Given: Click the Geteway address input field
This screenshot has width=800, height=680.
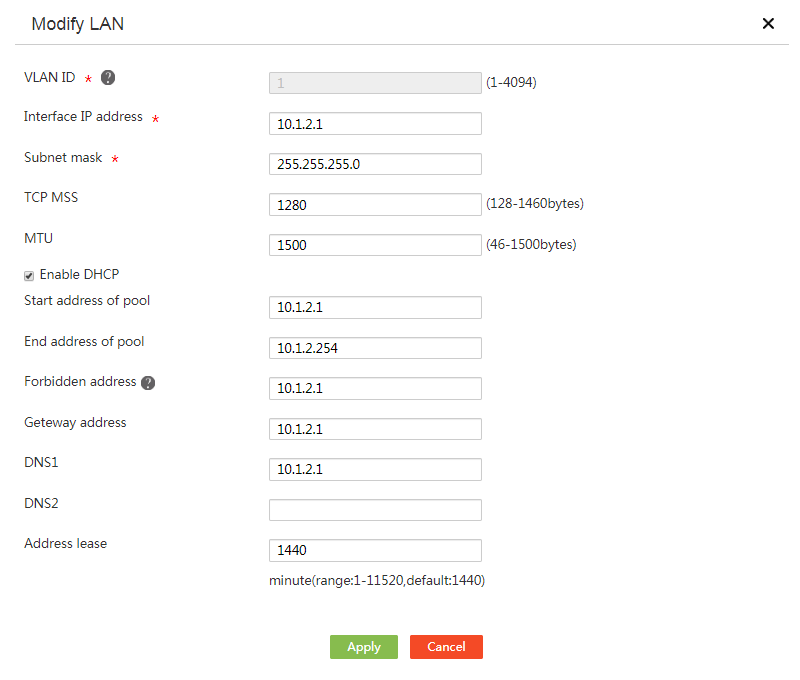Looking at the screenshot, I should (375, 429).
